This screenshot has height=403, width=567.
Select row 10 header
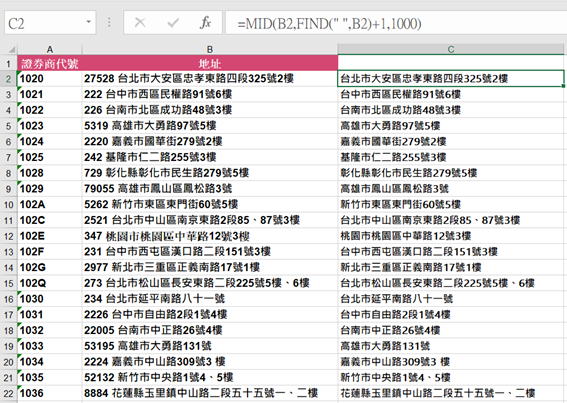click(8, 205)
